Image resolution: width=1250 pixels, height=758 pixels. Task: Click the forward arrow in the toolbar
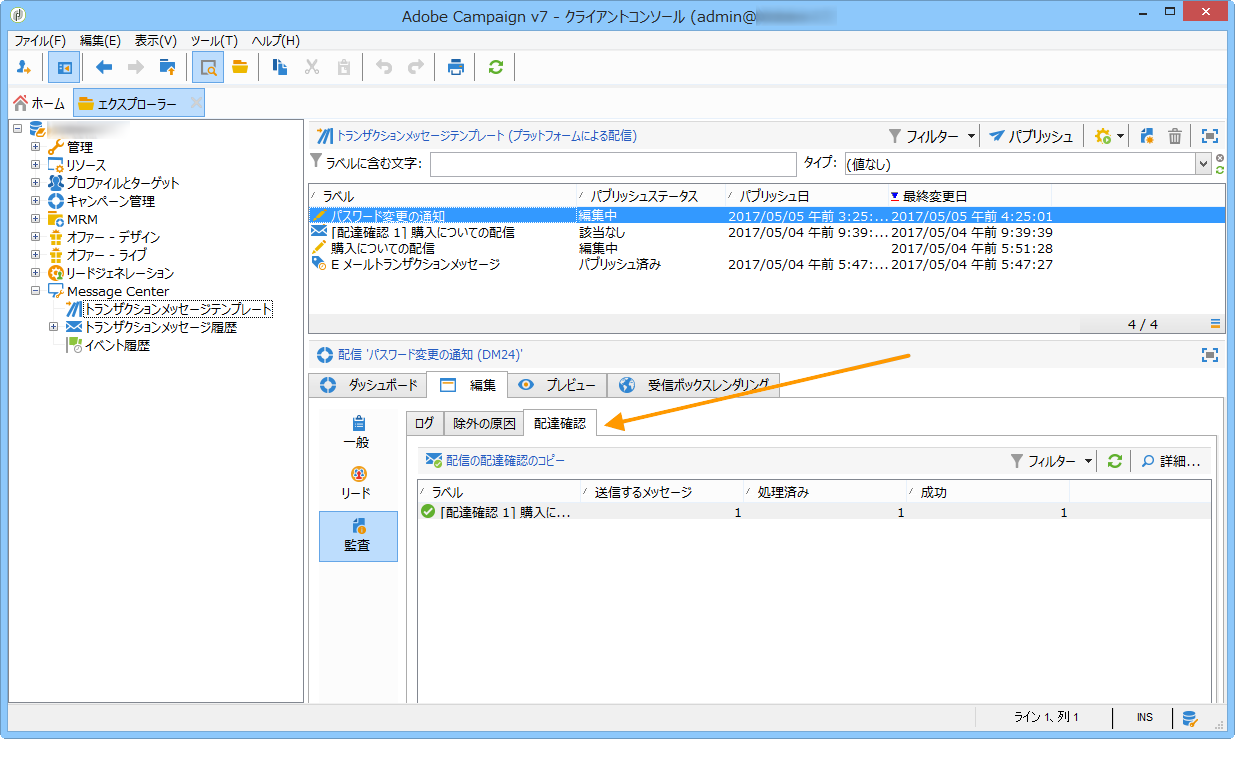tap(136, 67)
